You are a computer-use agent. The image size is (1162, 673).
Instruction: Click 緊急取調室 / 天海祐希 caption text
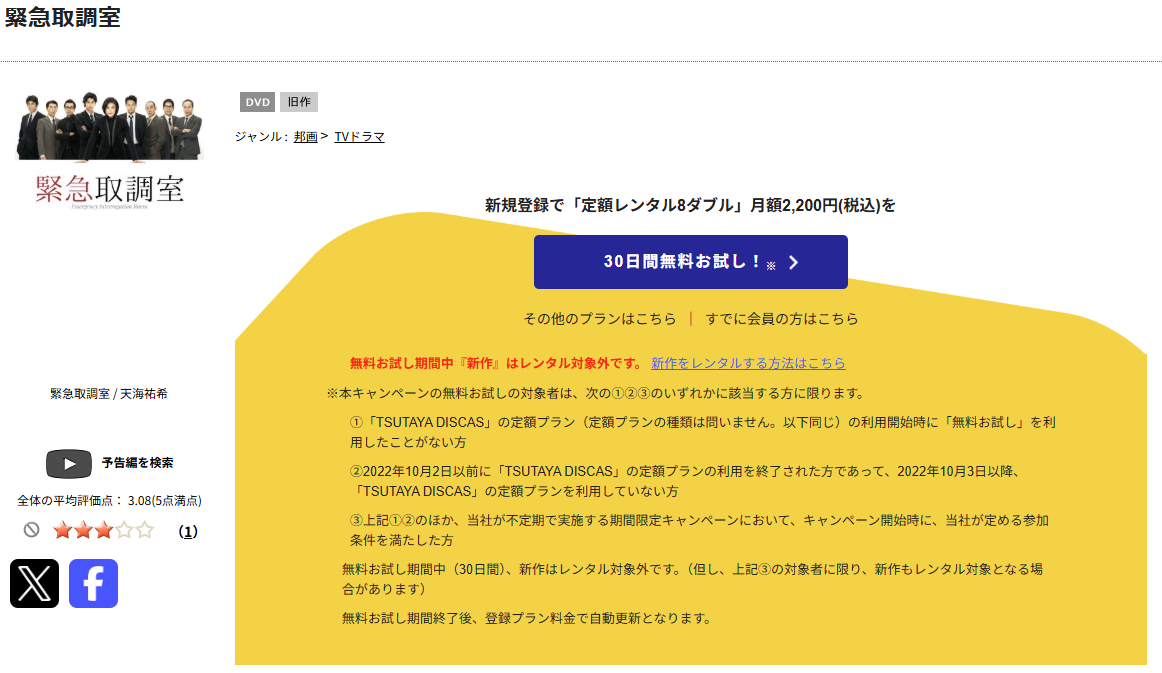tap(109, 394)
